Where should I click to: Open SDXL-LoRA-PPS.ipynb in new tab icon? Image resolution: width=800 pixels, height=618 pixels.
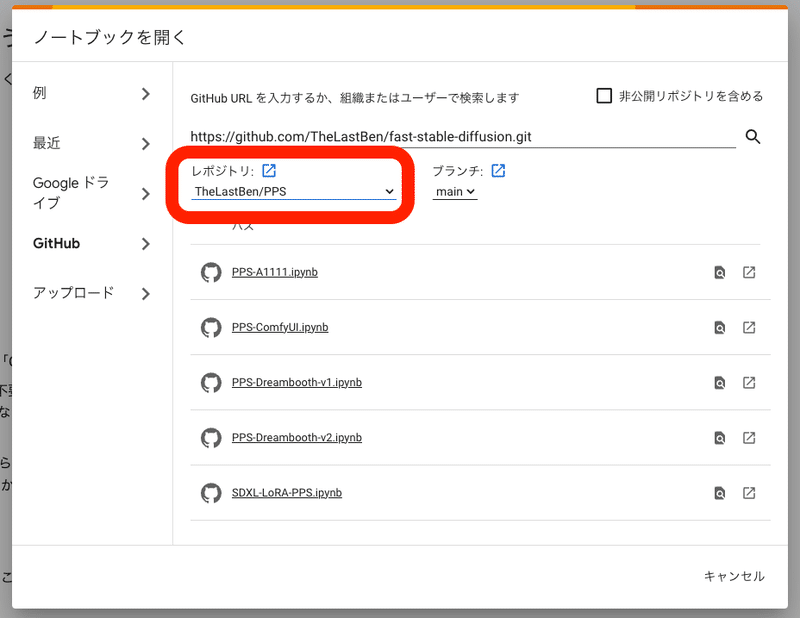point(748,493)
